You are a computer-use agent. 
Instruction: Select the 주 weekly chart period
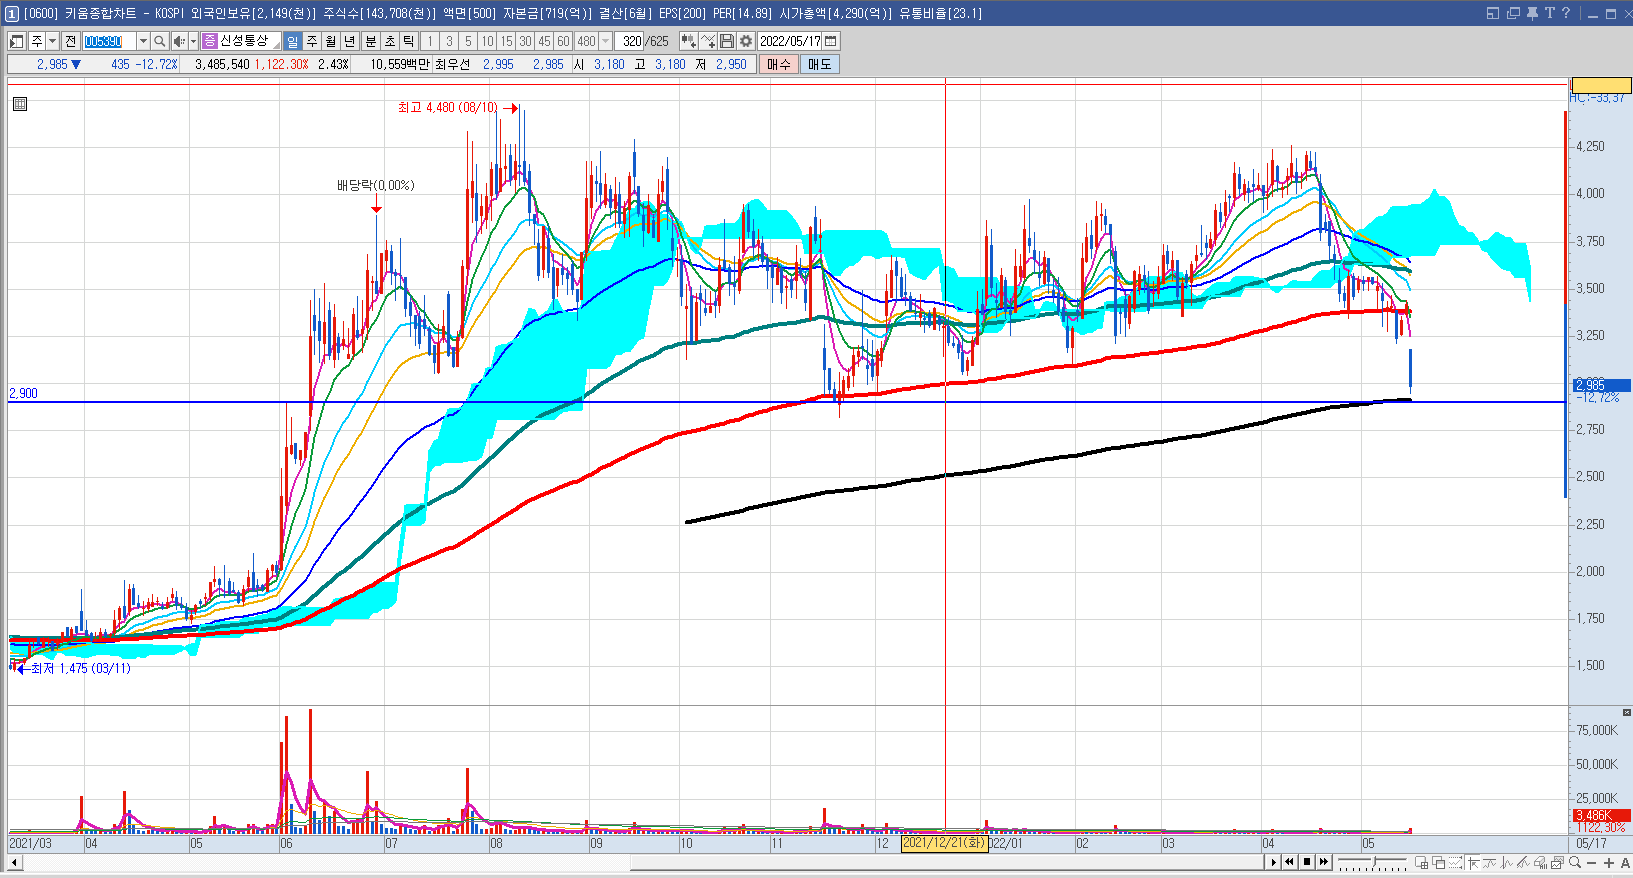point(312,41)
